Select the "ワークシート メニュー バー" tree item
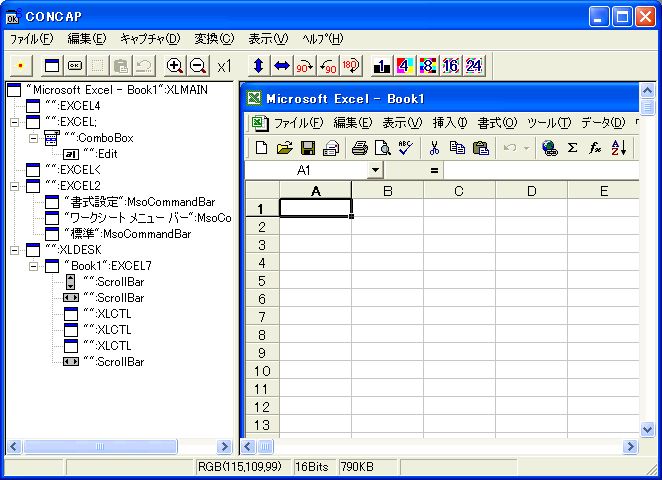662x480 pixels. click(x=147, y=218)
